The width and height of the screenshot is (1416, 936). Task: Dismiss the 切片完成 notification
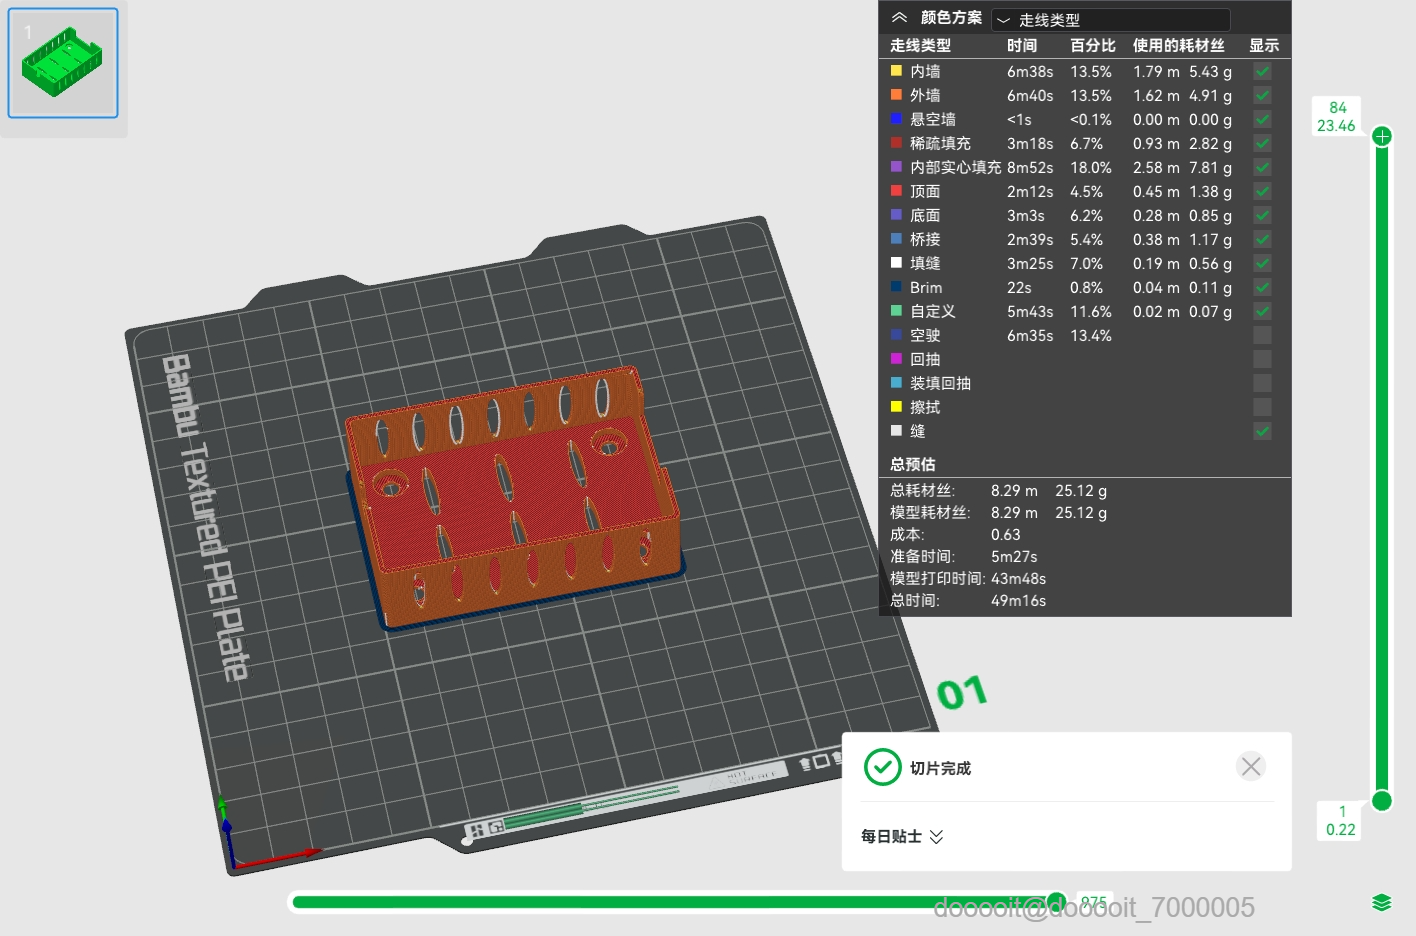(1251, 766)
